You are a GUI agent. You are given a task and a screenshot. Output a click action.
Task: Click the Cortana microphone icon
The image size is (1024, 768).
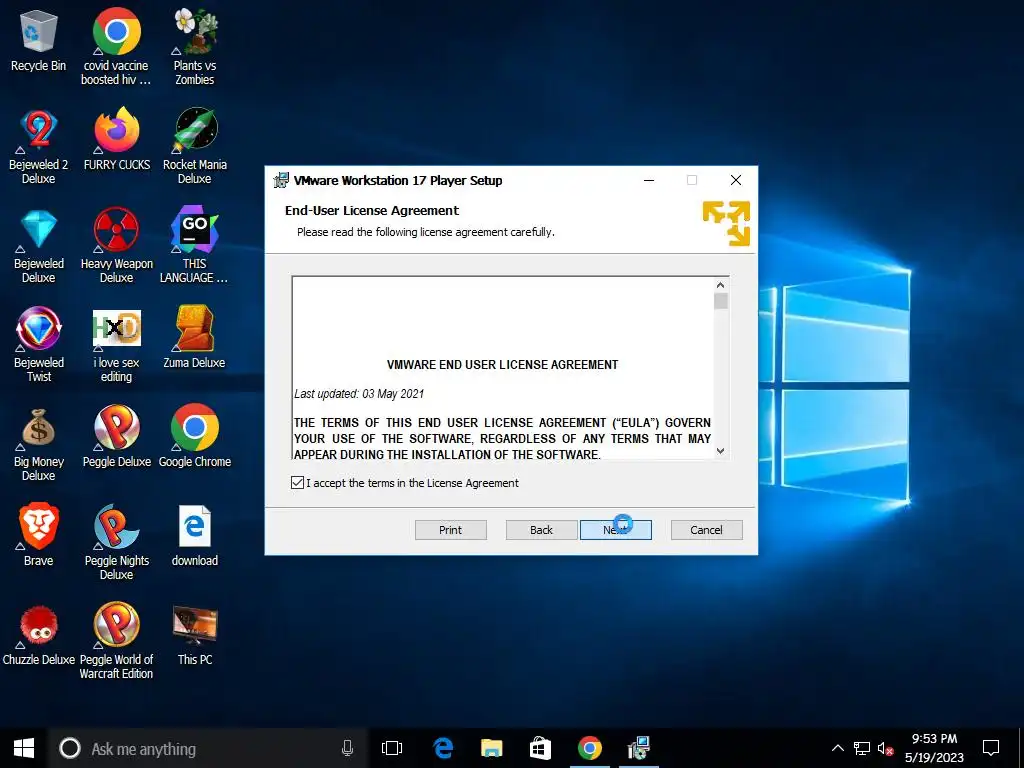pos(347,748)
